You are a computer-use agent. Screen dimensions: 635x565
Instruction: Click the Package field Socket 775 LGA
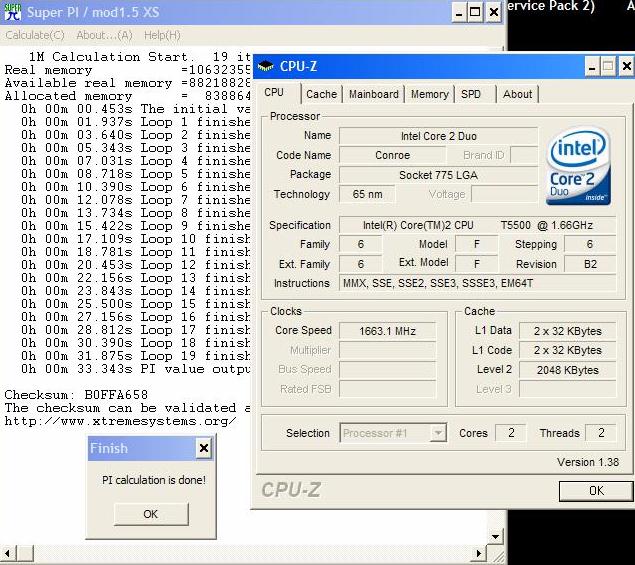coord(439,175)
